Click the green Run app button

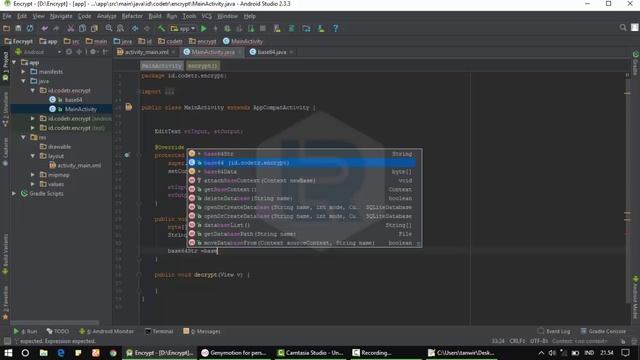click(x=204, y=29)
